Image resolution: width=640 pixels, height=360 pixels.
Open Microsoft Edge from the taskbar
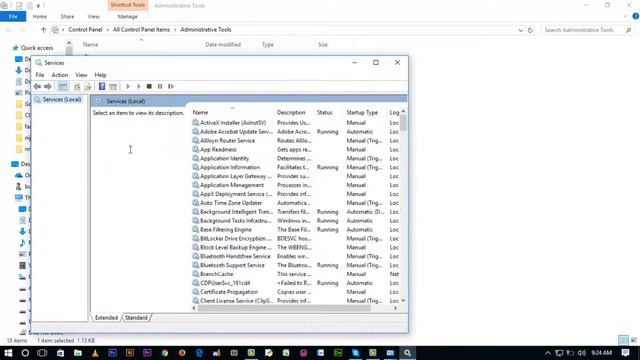[x=199, y=353]
